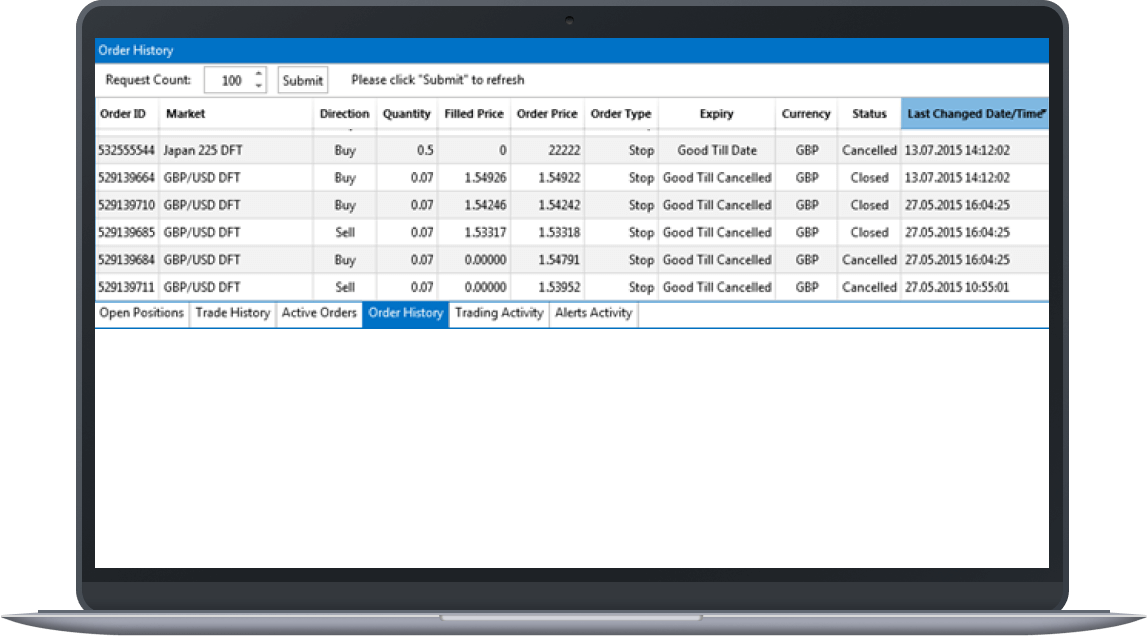This screenshot has width=1148, height=636.
Task: Sort by Last Changed Date/Time column
Action: coord(974,114)
